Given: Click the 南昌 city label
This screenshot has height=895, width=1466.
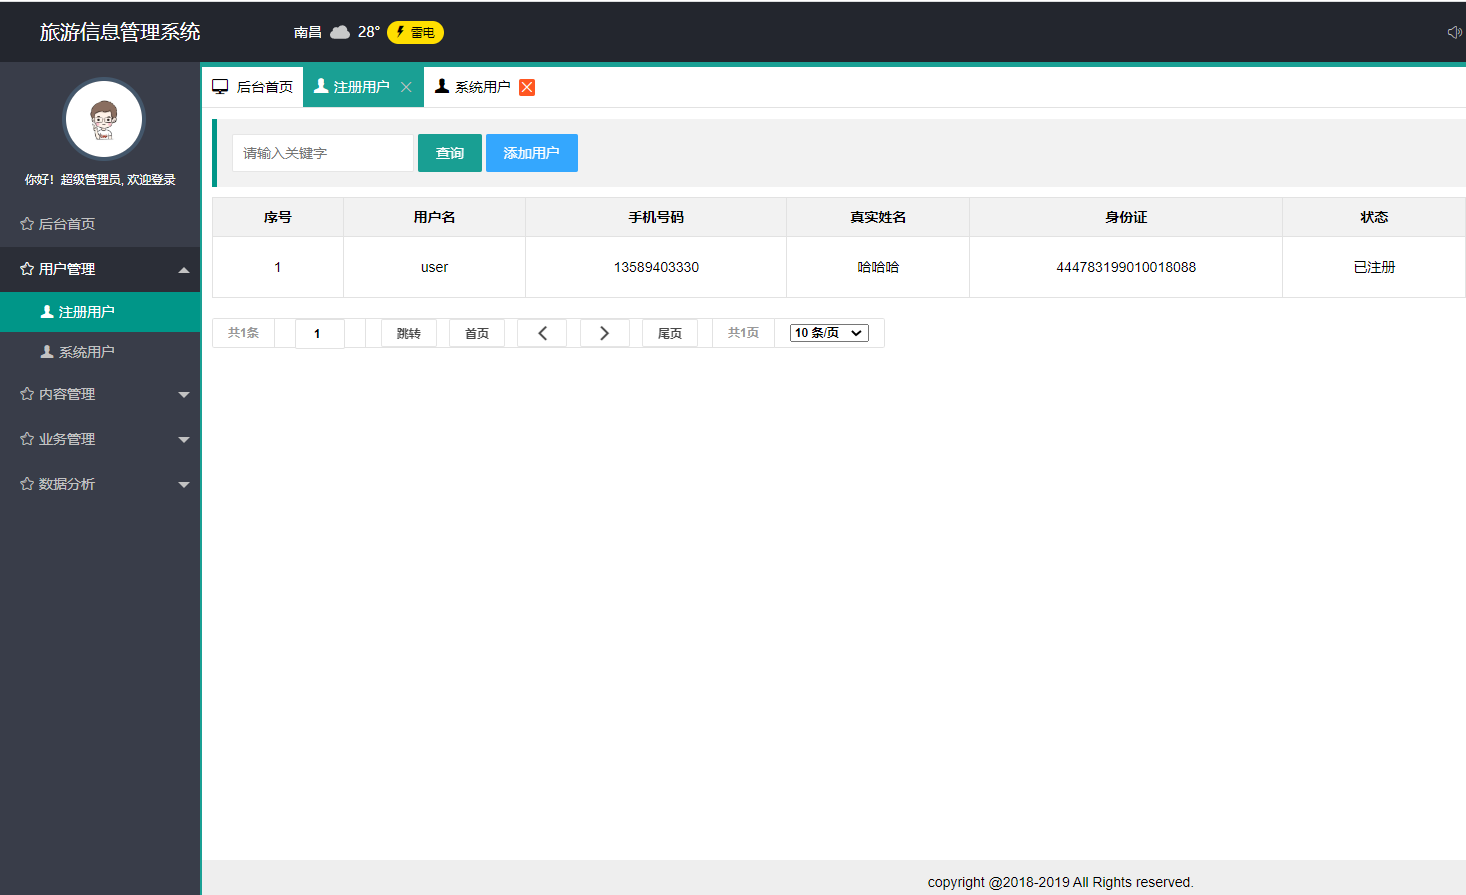Looking at the screenshot, I should [x=308, y=32].
